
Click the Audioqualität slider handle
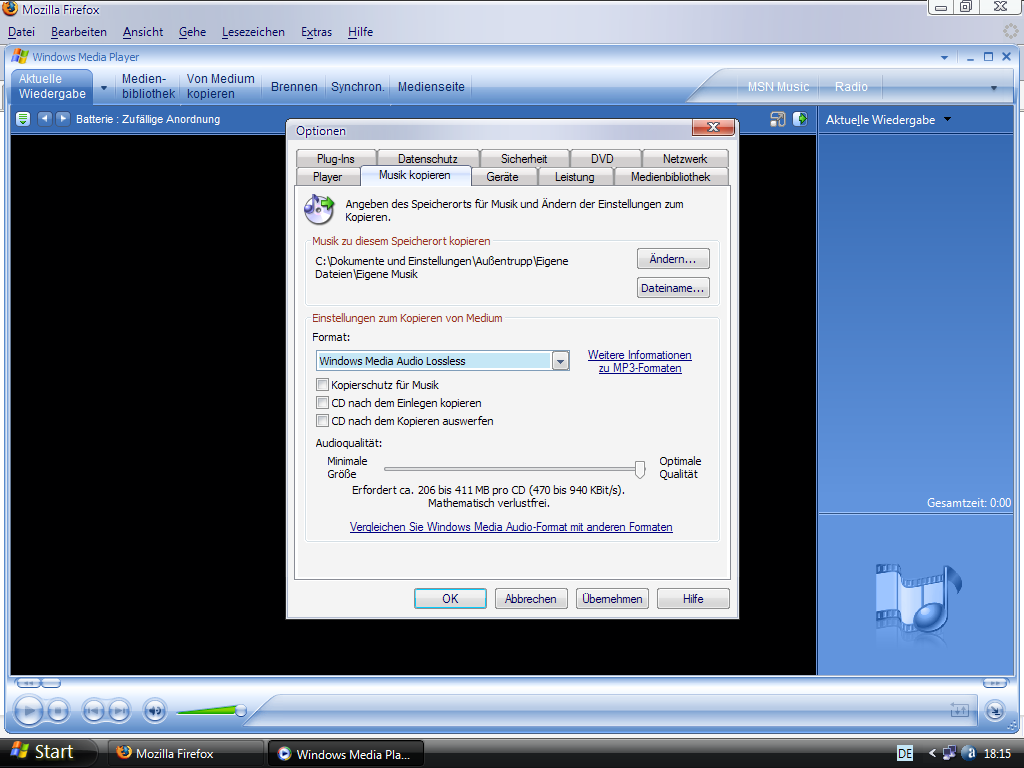pos(640,469)
